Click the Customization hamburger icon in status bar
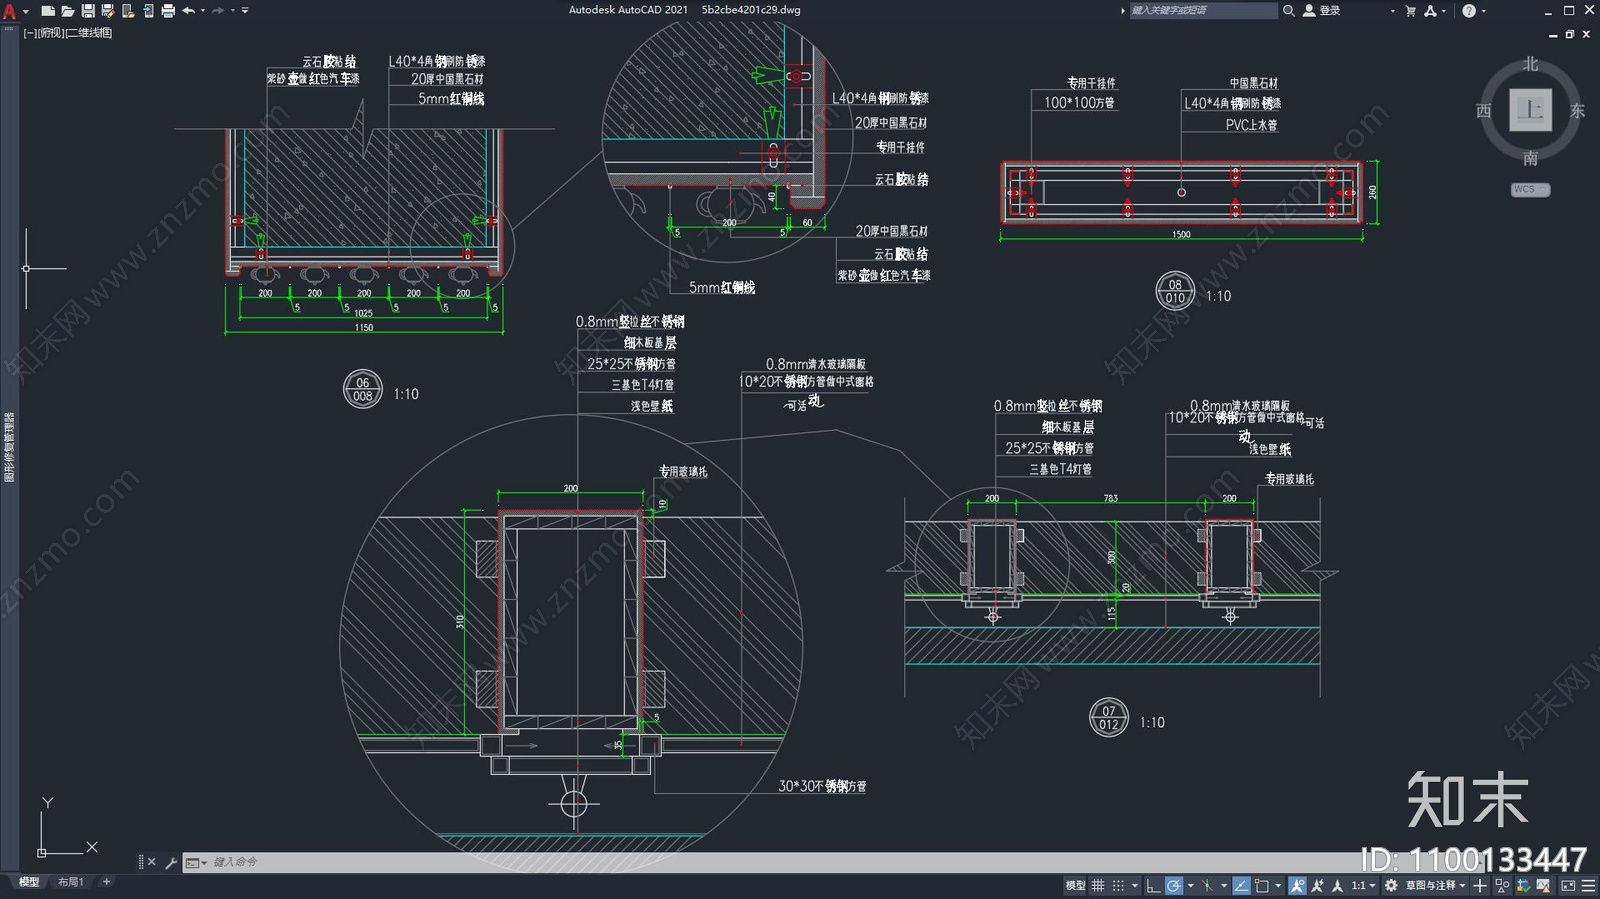Image resolution: width=1600 pixels, height=899 pixels. point(1588,886)
